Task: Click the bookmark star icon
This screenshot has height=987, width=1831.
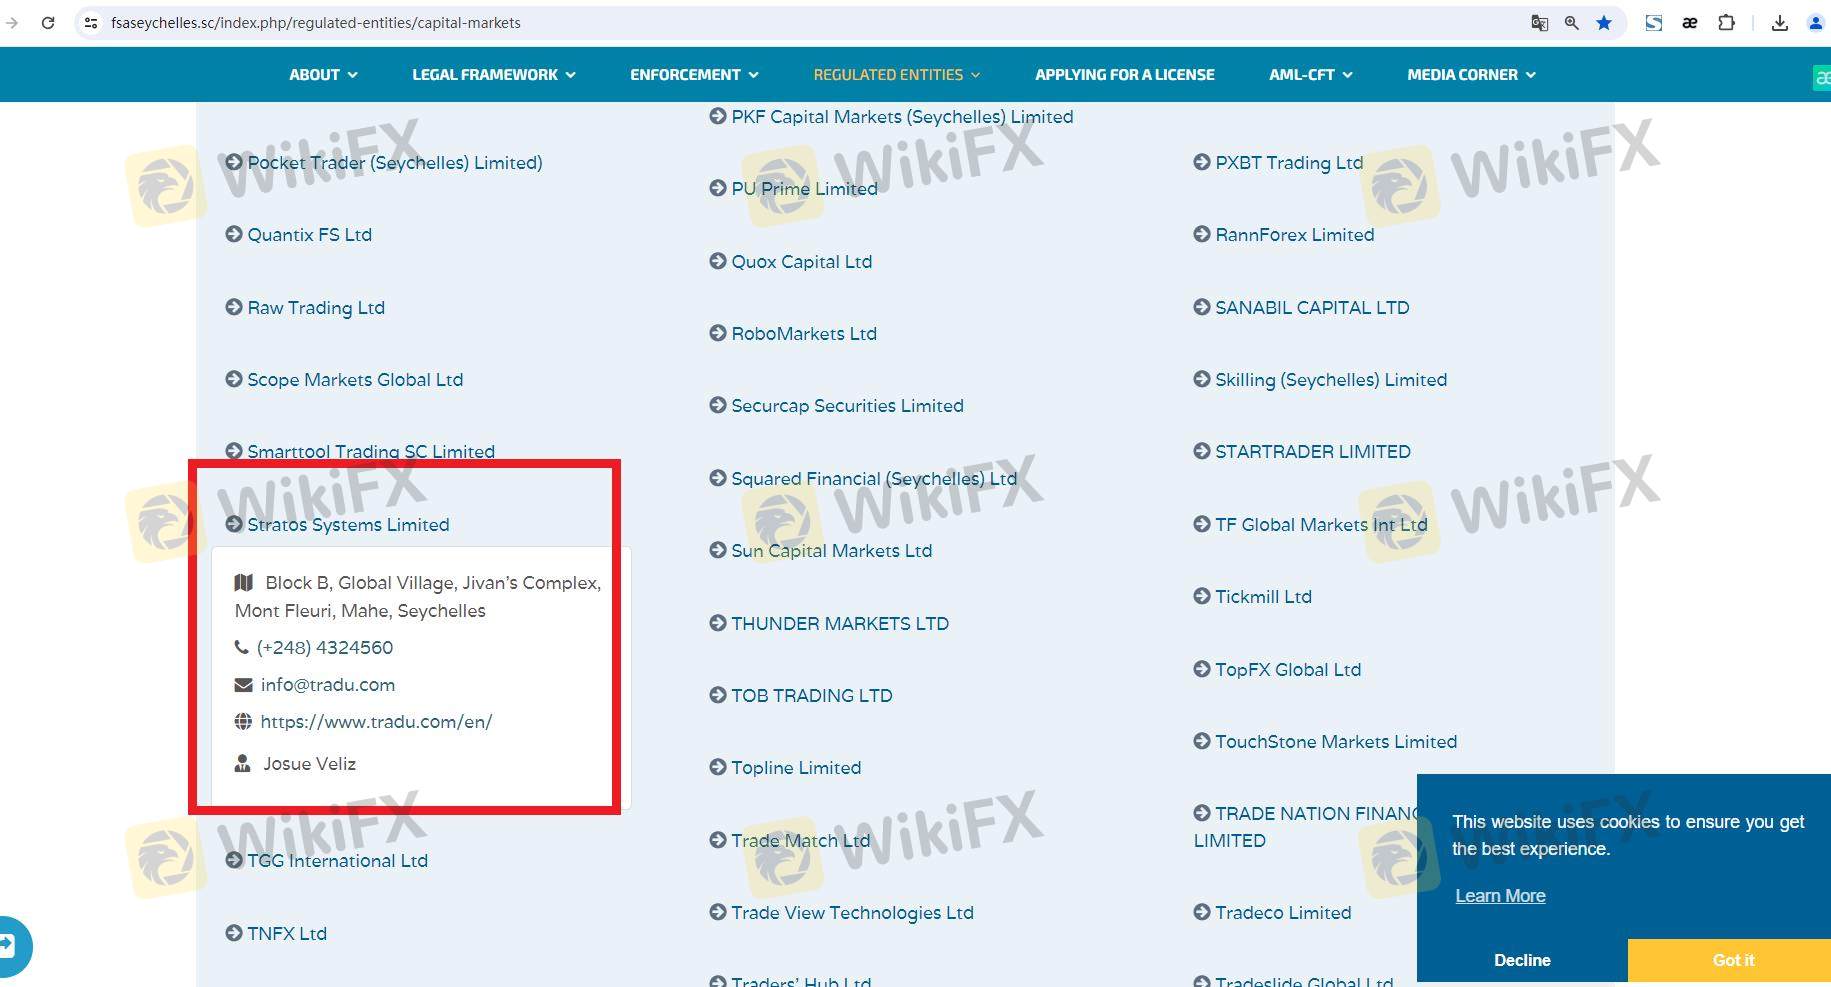Action: tap(1604, 22)
